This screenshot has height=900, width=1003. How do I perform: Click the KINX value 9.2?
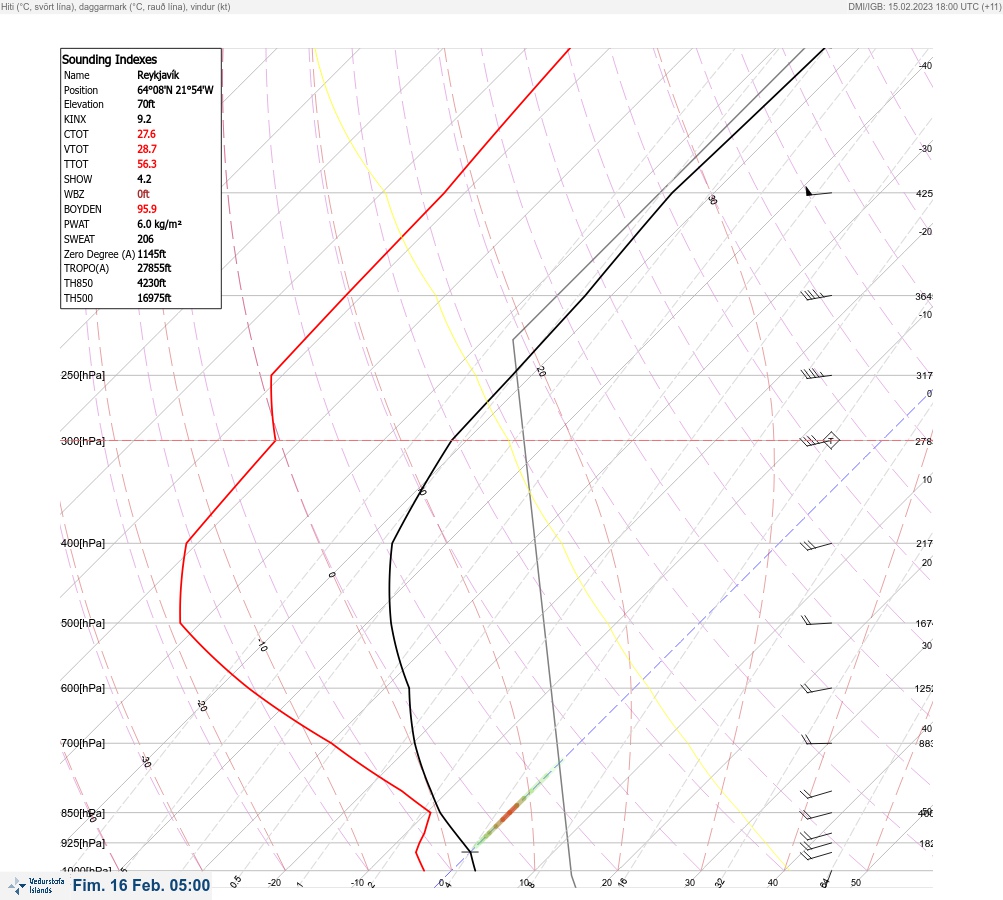(x=145, y=119)
